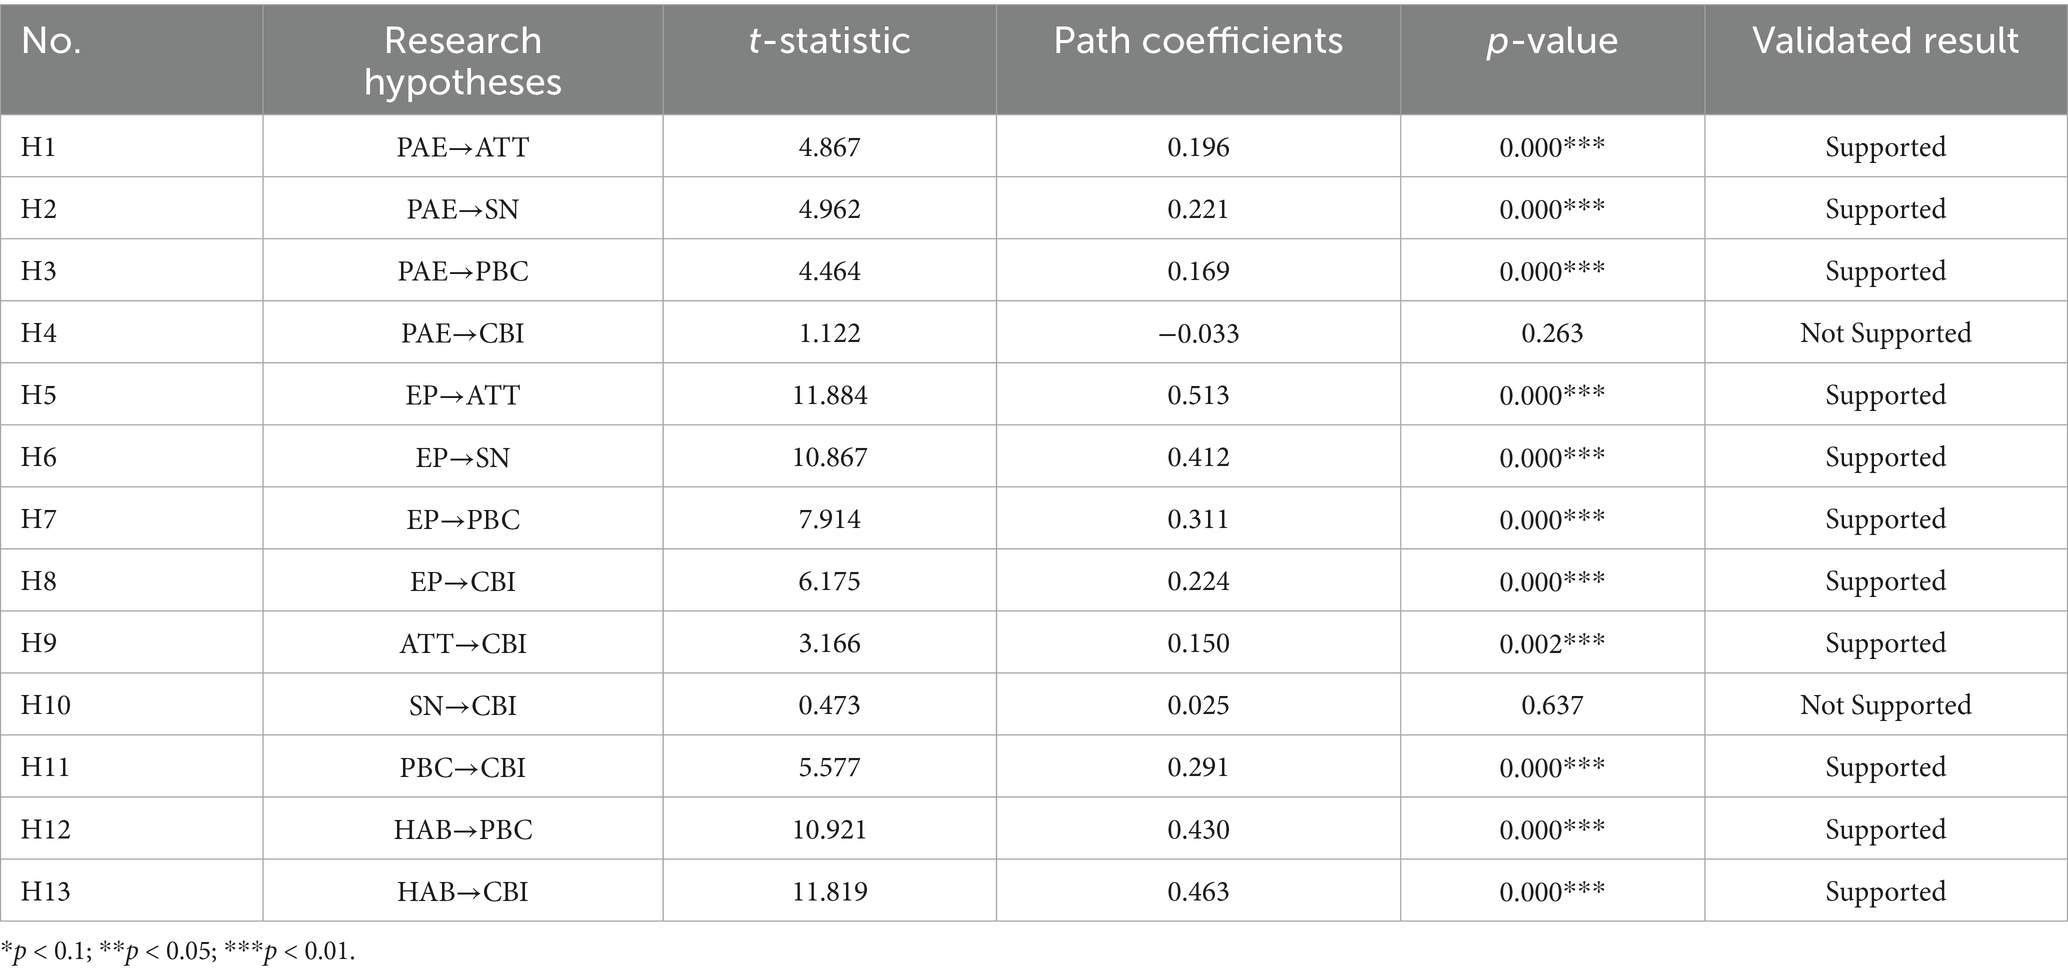
Task: Click the p-value 0.263 cell
Action: click(x=1552, y=333)
